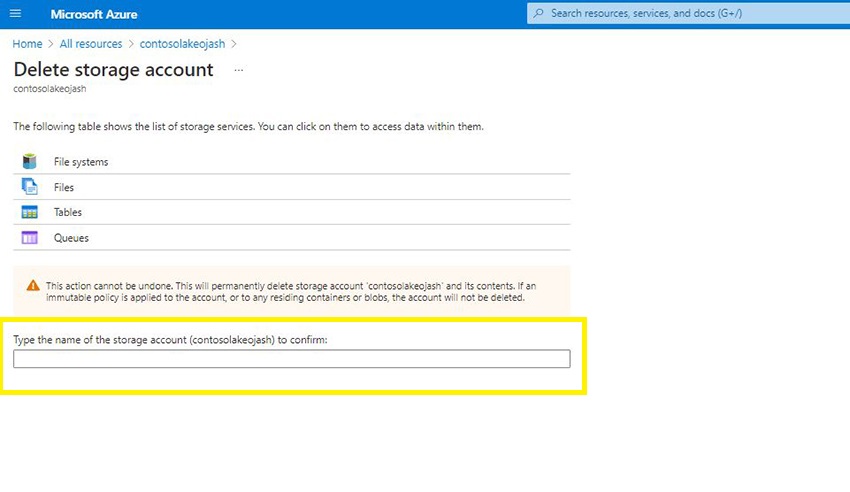The height and width of the screenshot is (492, 850).
Task: Go to Home breadcrumb
Action: click(x=27, y=44)
